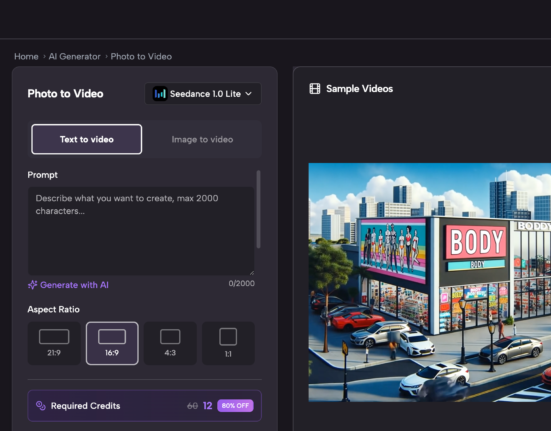Click the prompt panel vertical scrollbar
The image size is (551, 431).
click(x=259, y=209)
